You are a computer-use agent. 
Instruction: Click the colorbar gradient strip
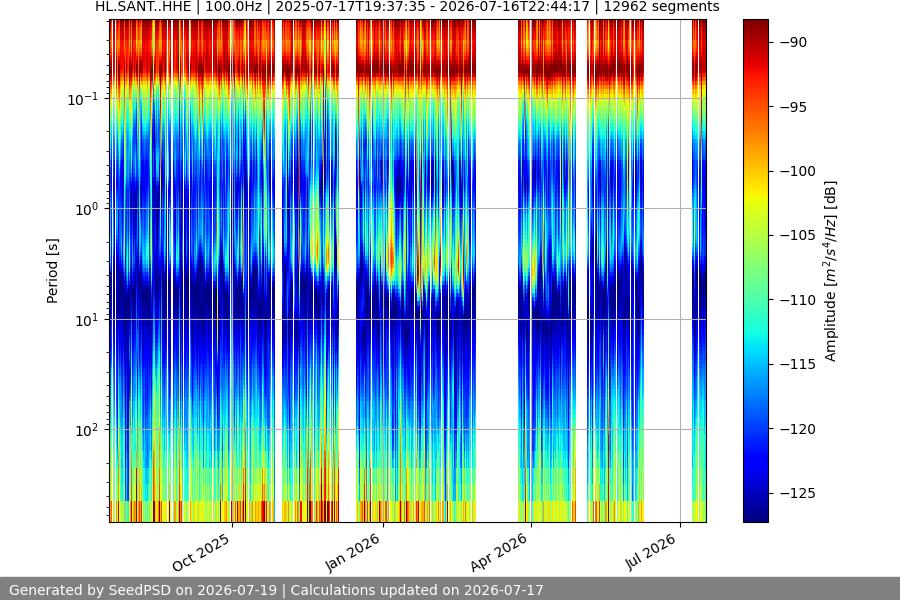point(755,271)
